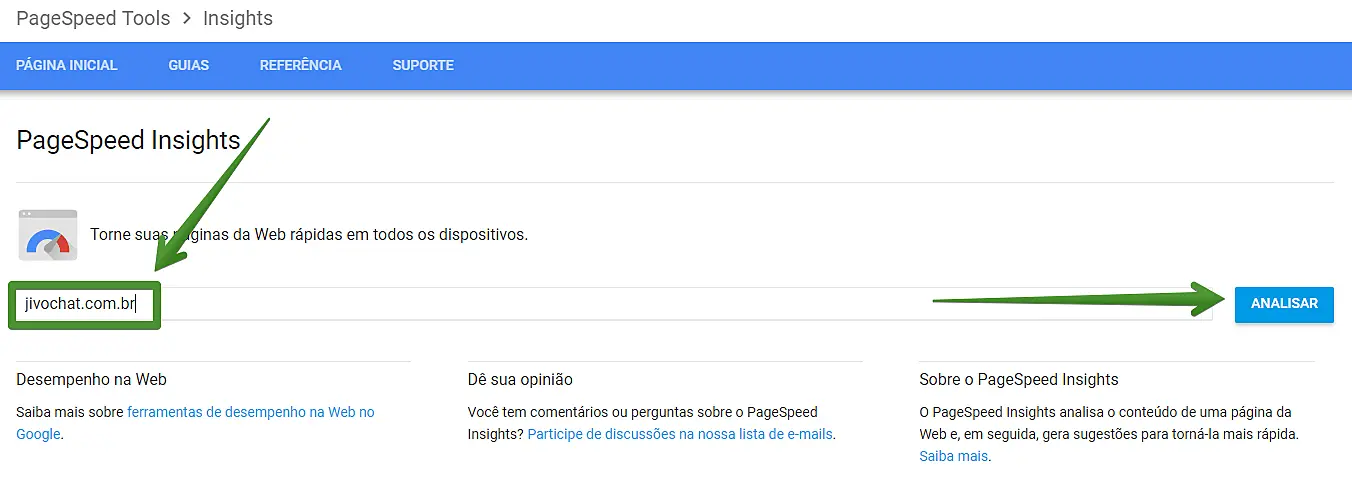This screenshot has height=494, width=1352.
Task: Open the Suporte tab
Action: pyautogui.click(x=423, y=65)
